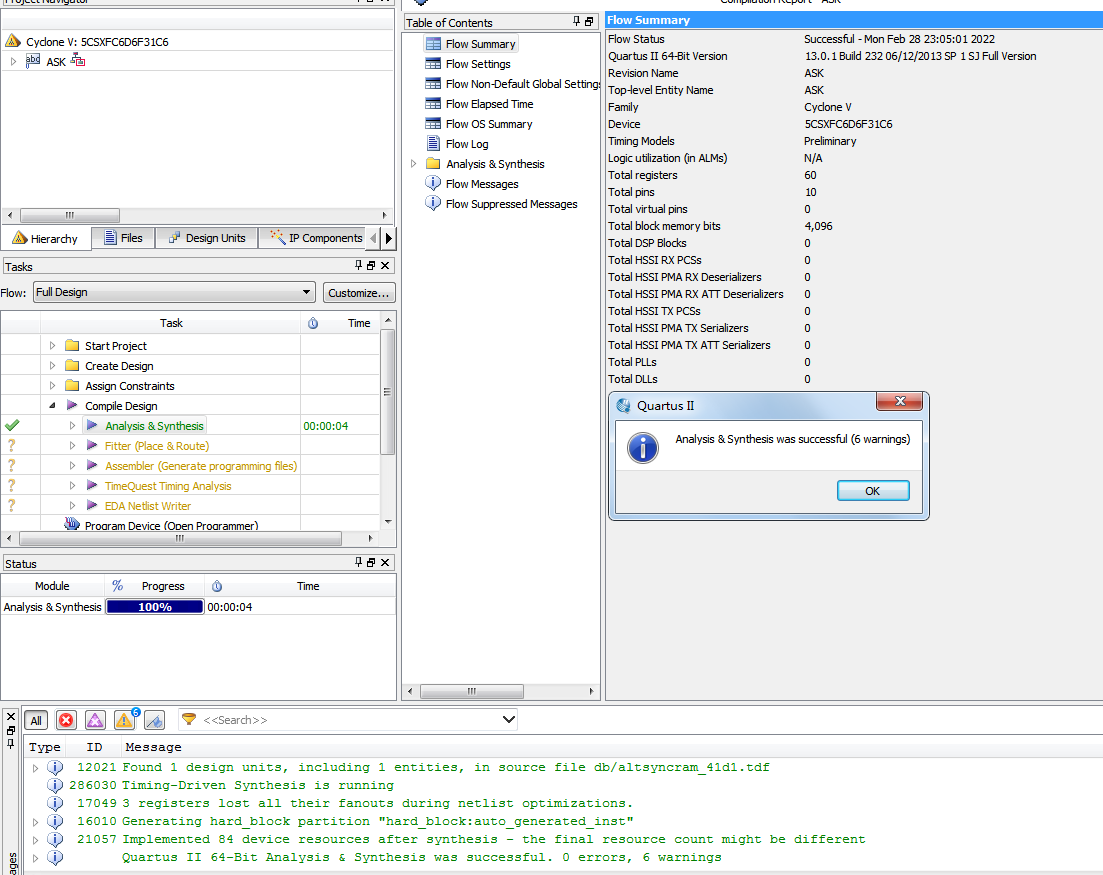Expand the Assign Constraints task folder

53,386
